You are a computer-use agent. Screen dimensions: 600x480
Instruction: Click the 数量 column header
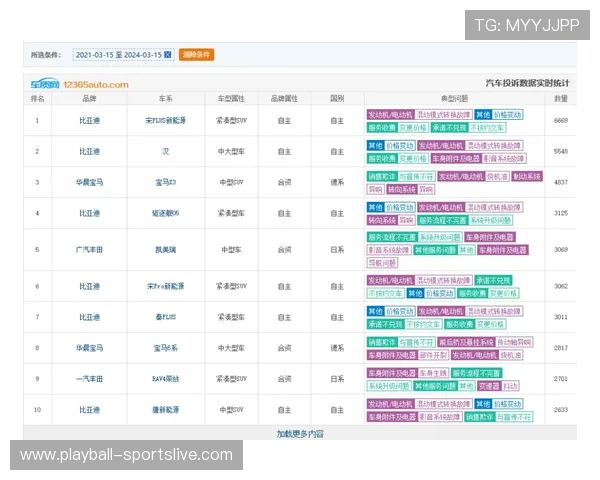[x=561, y=99]
